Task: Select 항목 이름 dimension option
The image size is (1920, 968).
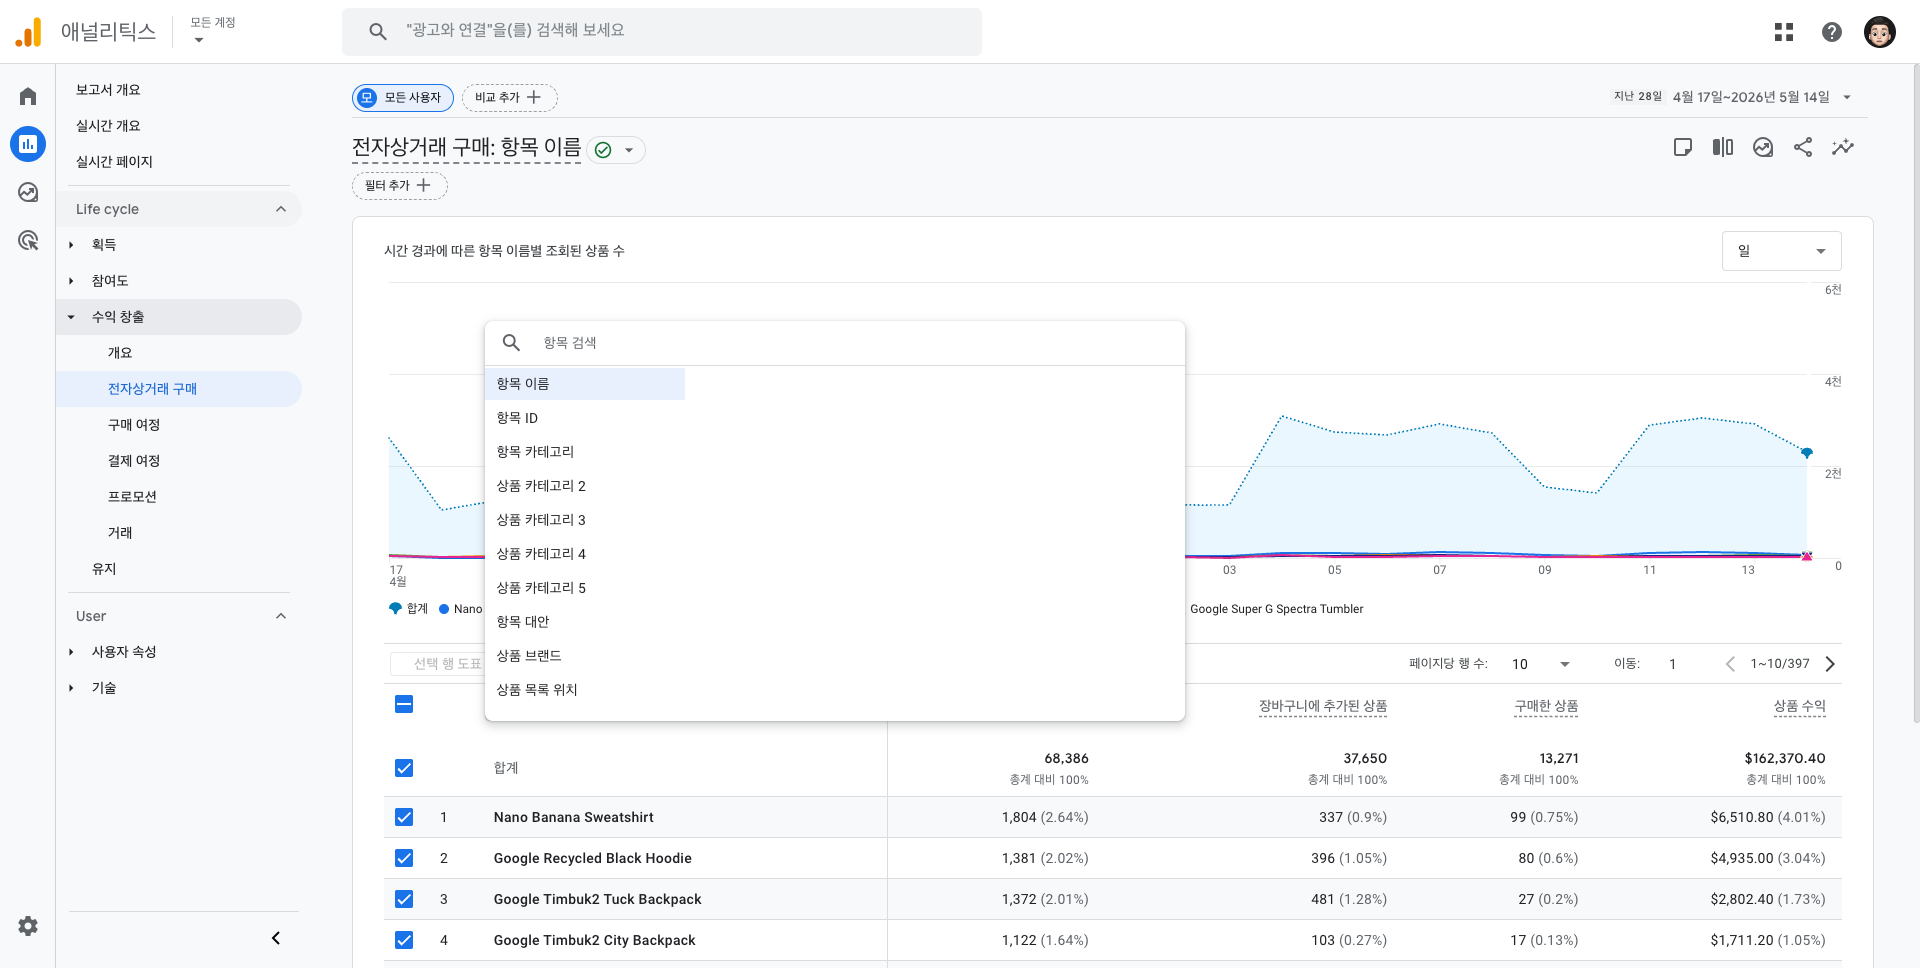Action: [585, 384]
